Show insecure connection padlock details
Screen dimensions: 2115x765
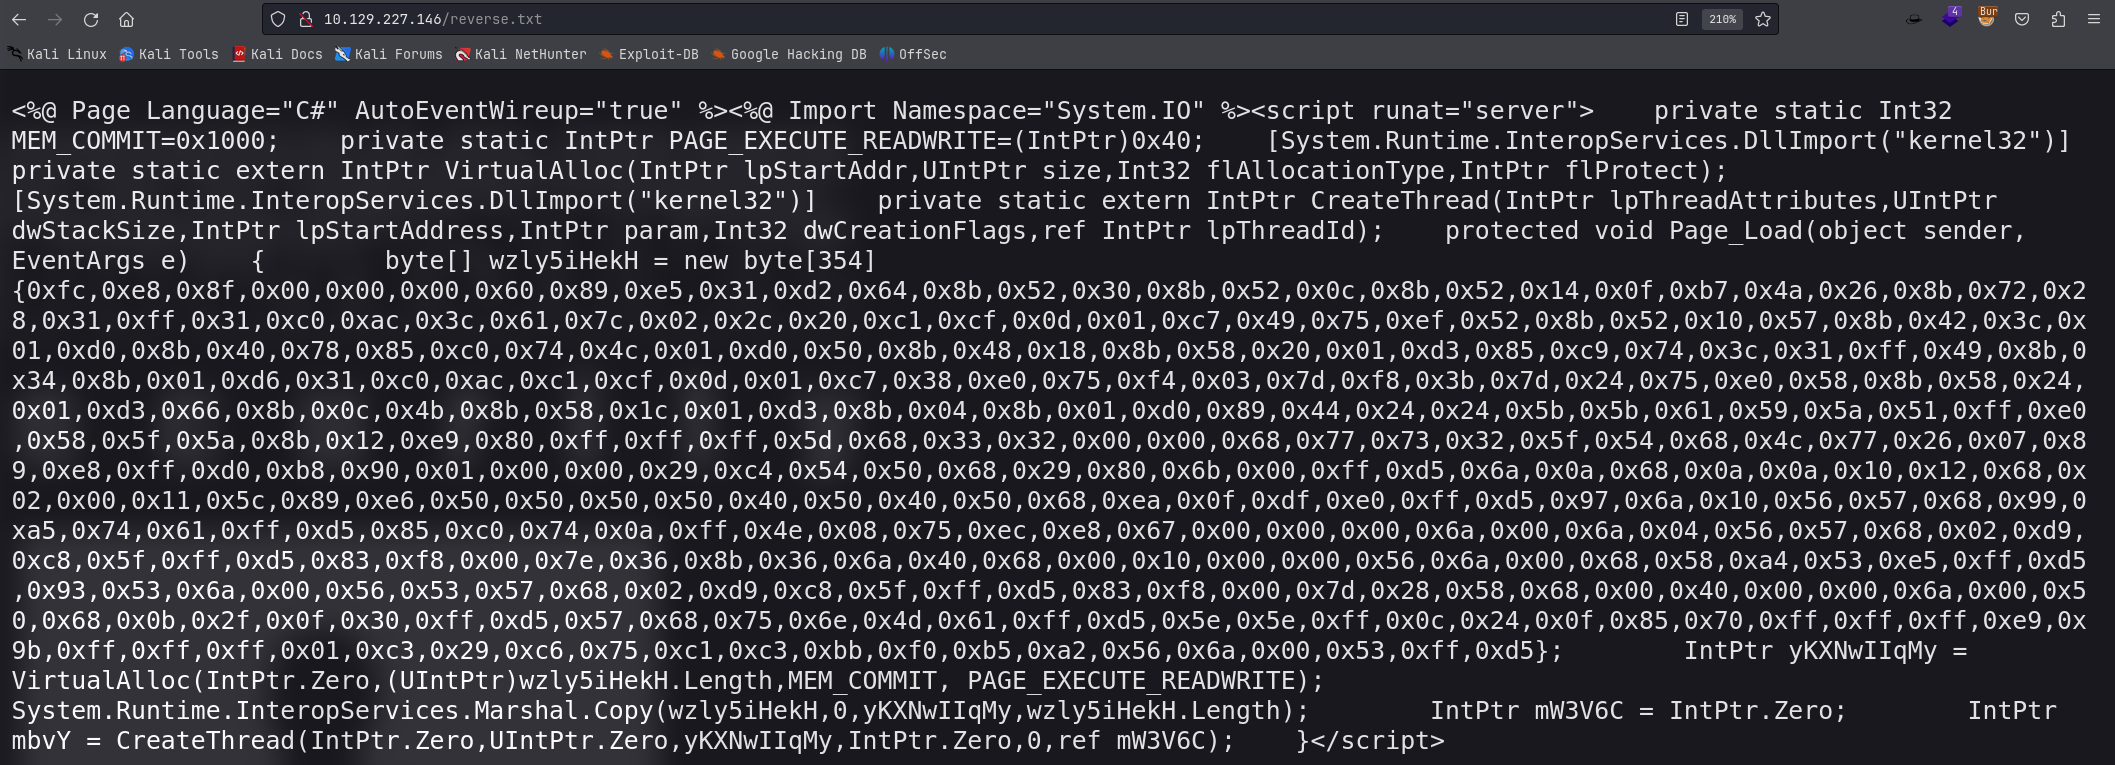point(306,19)
